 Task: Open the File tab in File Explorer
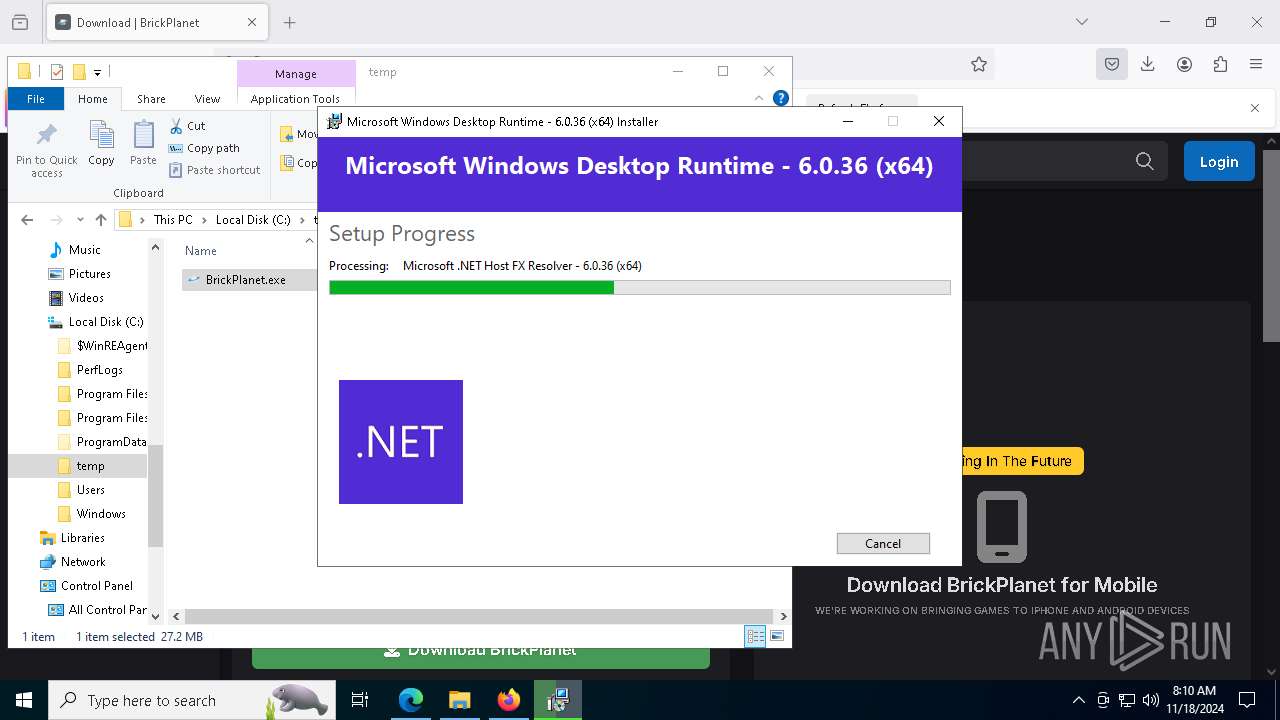[x=36, y=99]
